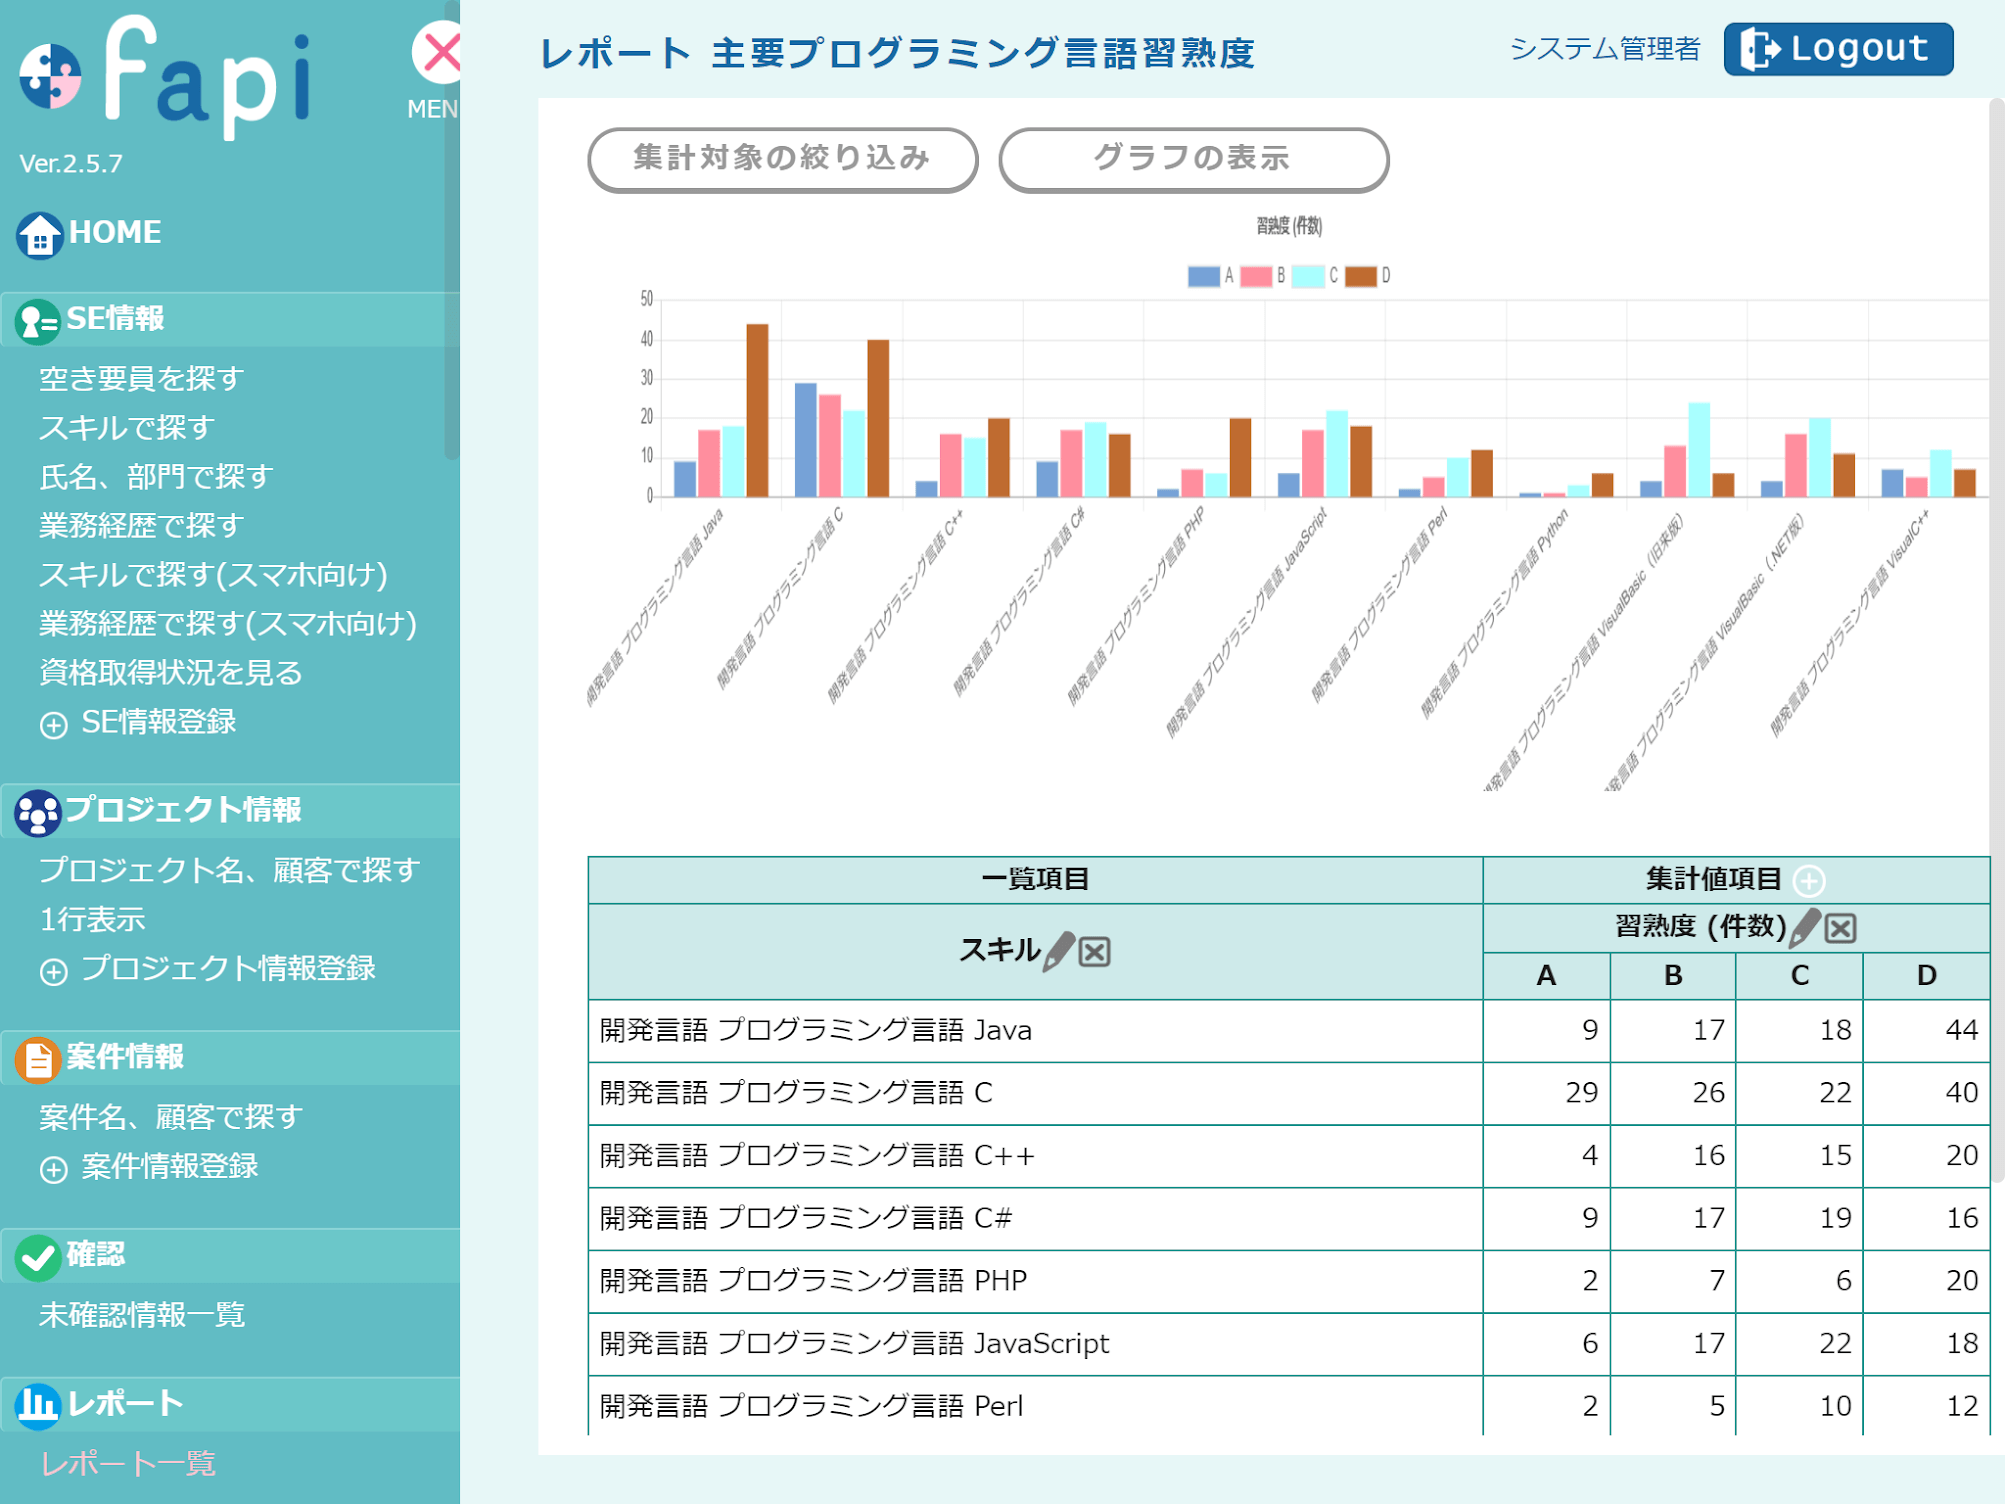Screen dimensions: 2005x1504
Task: Expand 集計対象の絞り込み filter panel
Action: point(782,159)
